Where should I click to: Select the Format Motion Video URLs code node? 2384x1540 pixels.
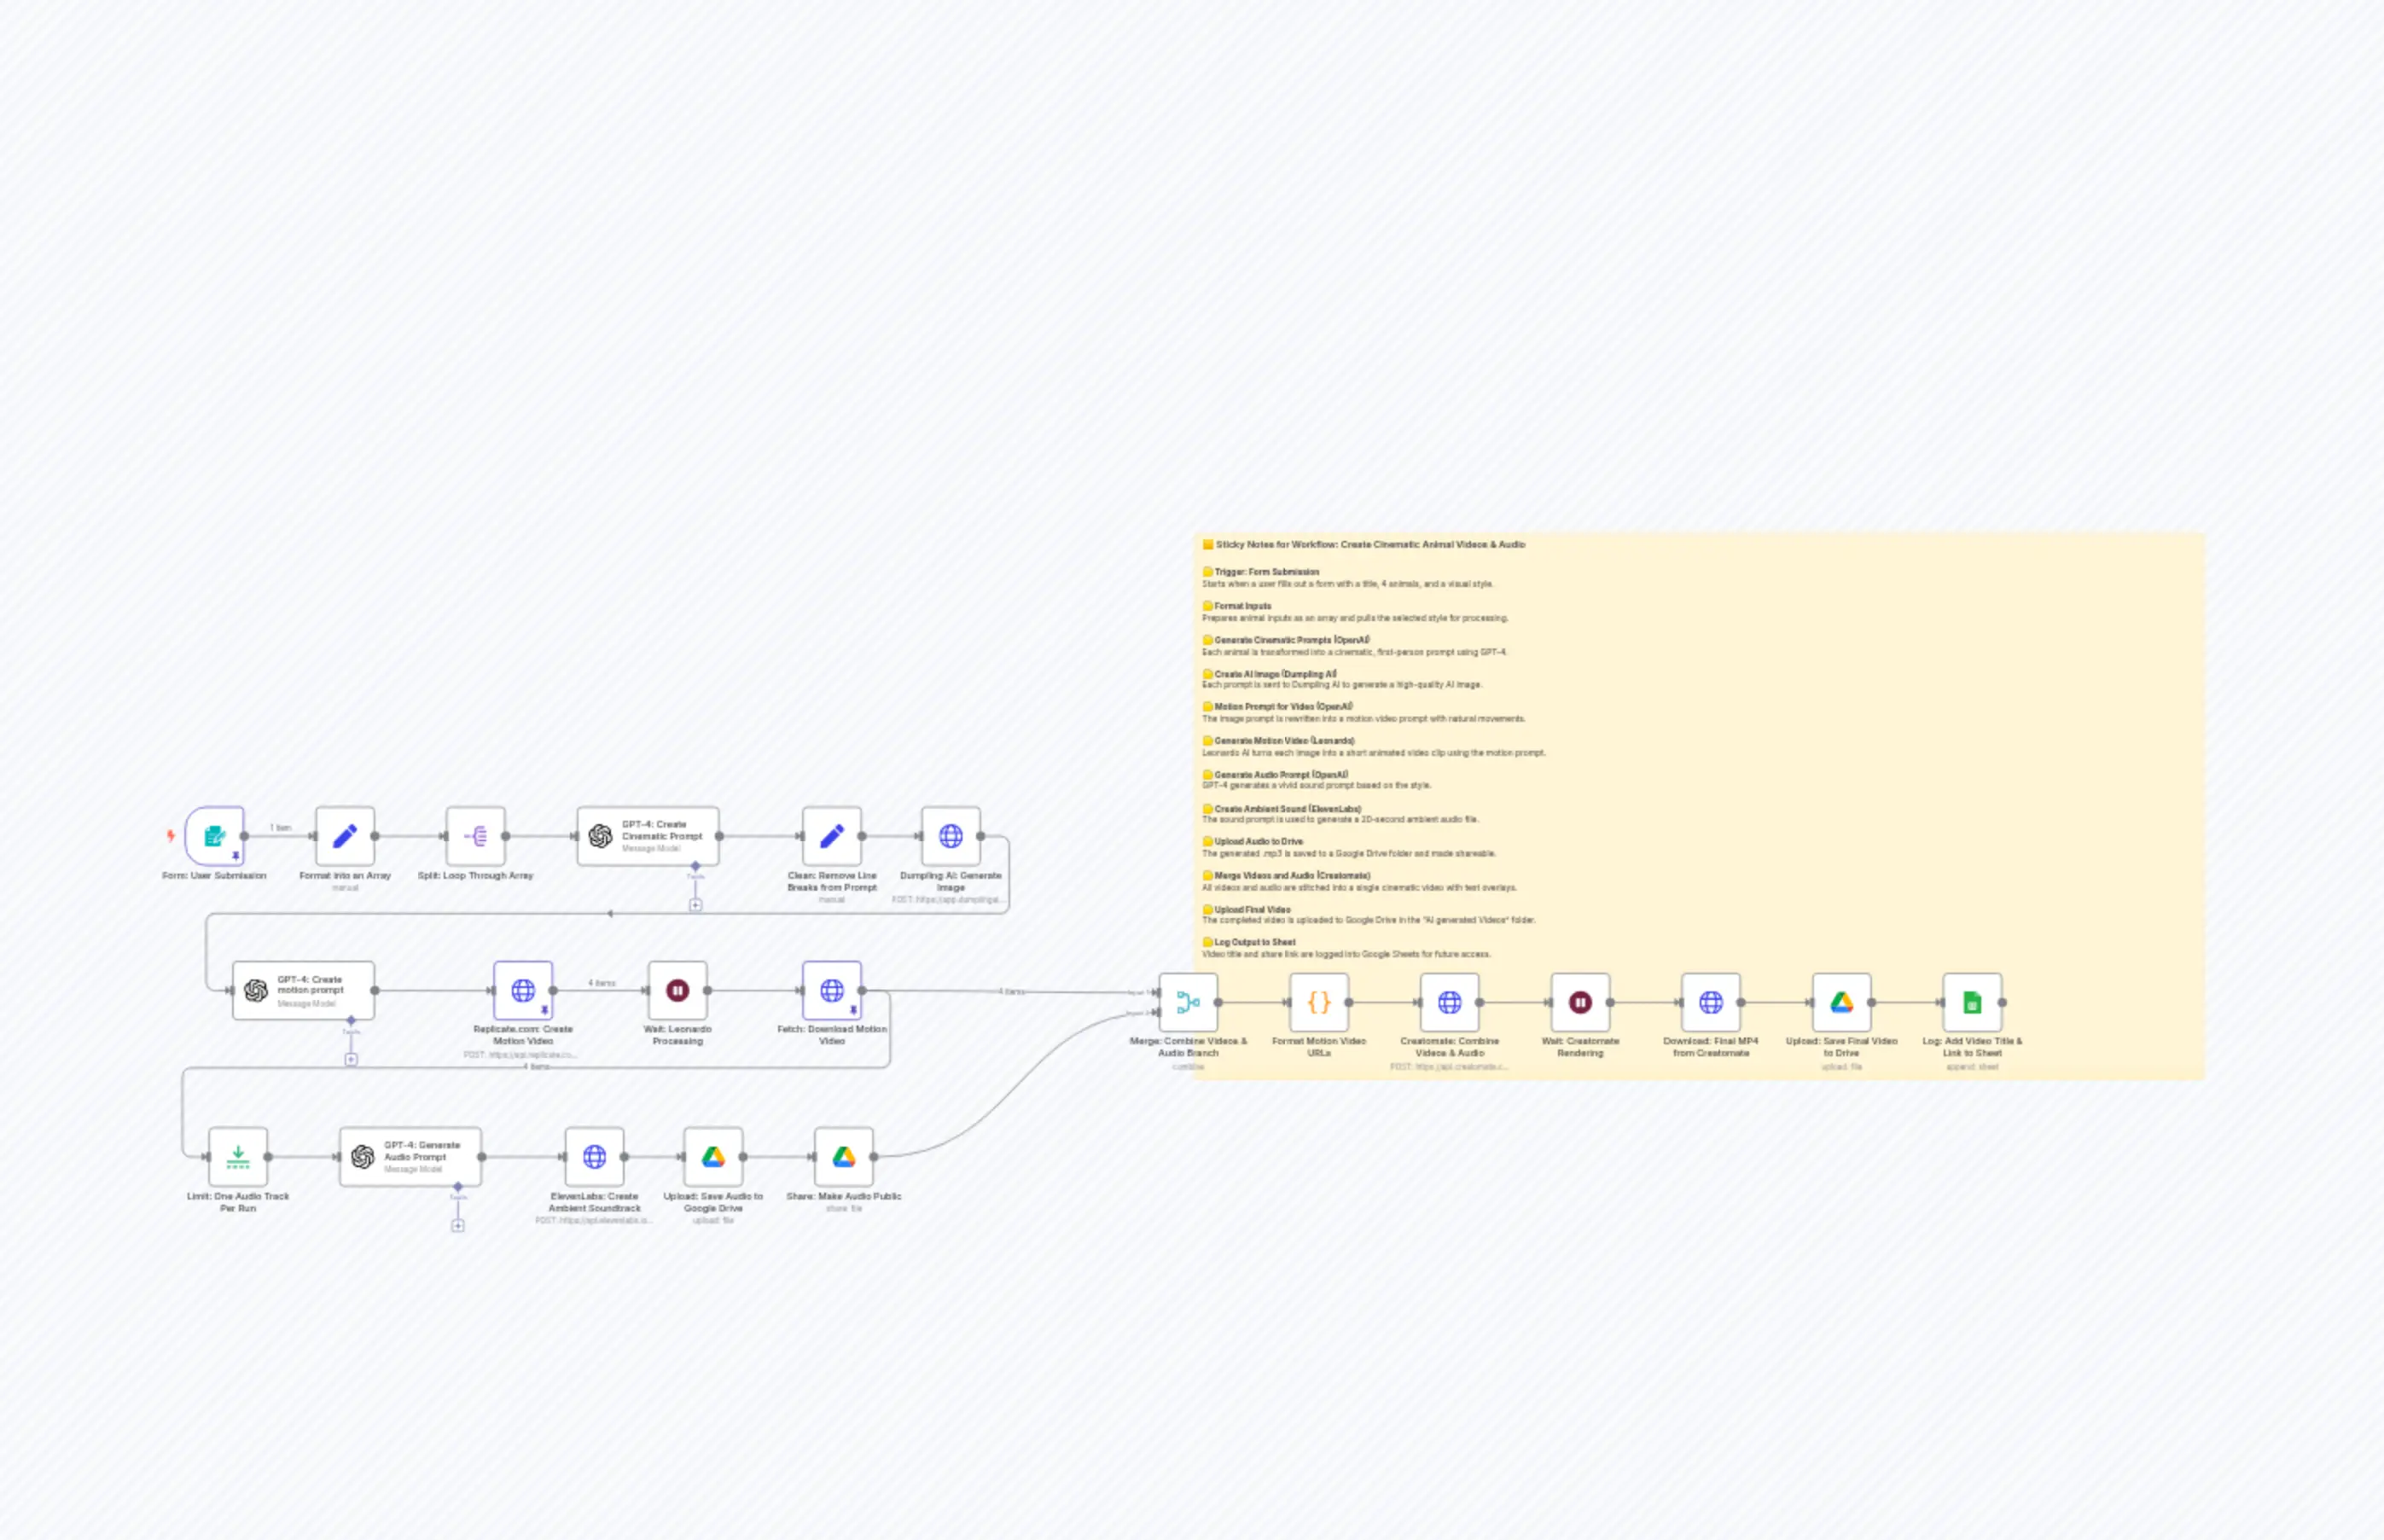click(x=1320, y=1002)
